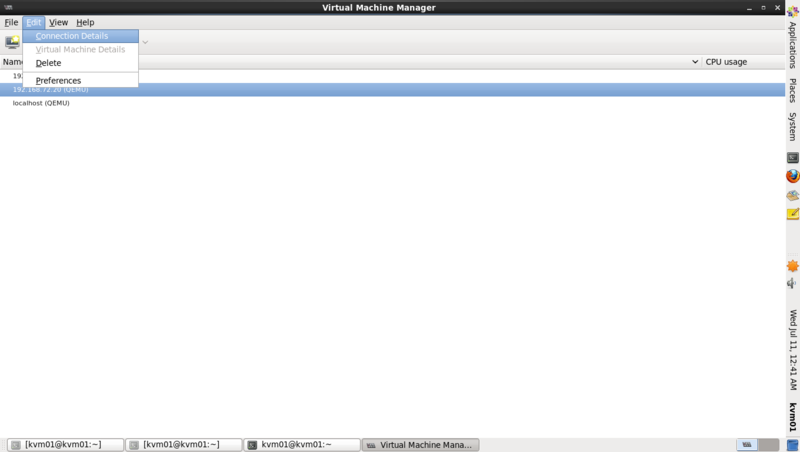Click the mail application icon in panel
The height and width of the screenshot is (452, 800).
(x=792, y=195)
